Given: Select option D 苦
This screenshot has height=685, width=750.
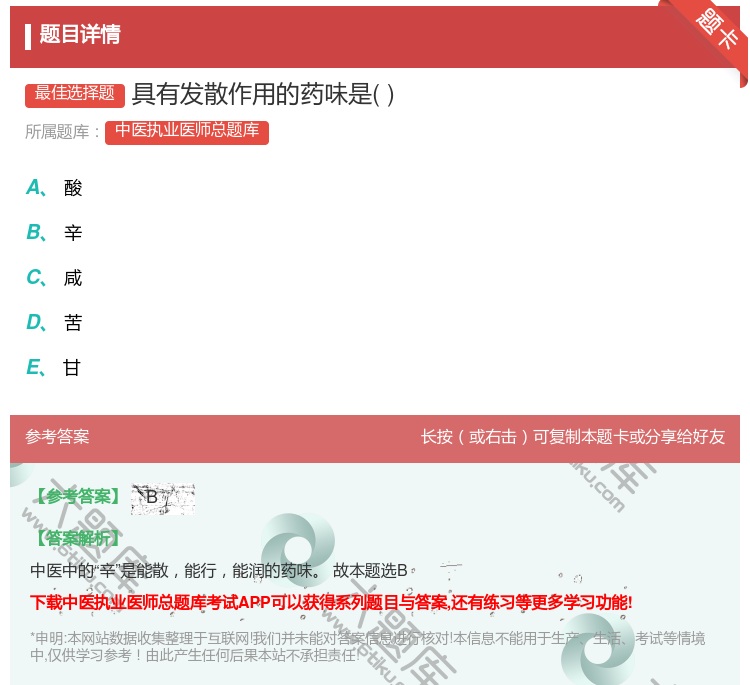Looking at the screenshot, I should point(72,323).
